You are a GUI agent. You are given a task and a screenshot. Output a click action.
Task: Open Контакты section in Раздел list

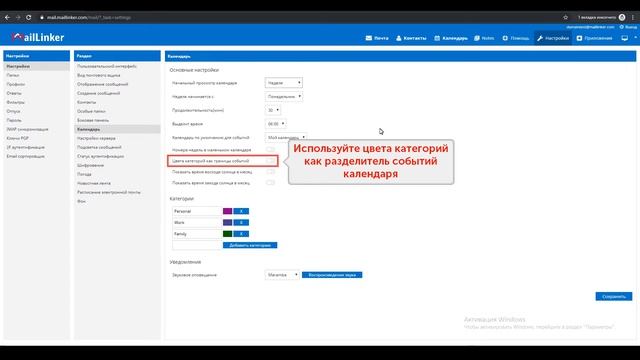tap(117, 102)
